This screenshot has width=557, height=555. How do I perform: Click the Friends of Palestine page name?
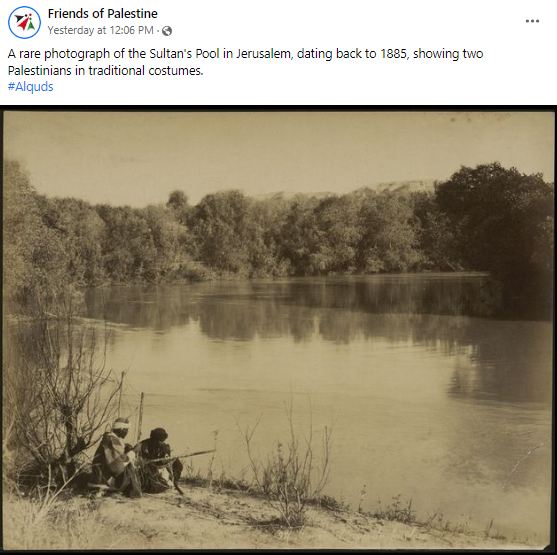tap(102, 14)
